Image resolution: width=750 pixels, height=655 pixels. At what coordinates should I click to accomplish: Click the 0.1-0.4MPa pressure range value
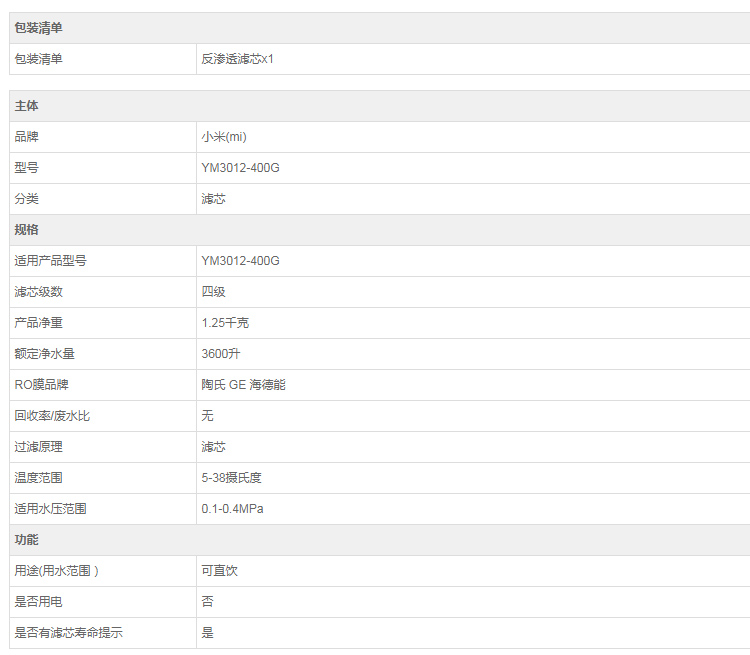click(x=232, y=509)
